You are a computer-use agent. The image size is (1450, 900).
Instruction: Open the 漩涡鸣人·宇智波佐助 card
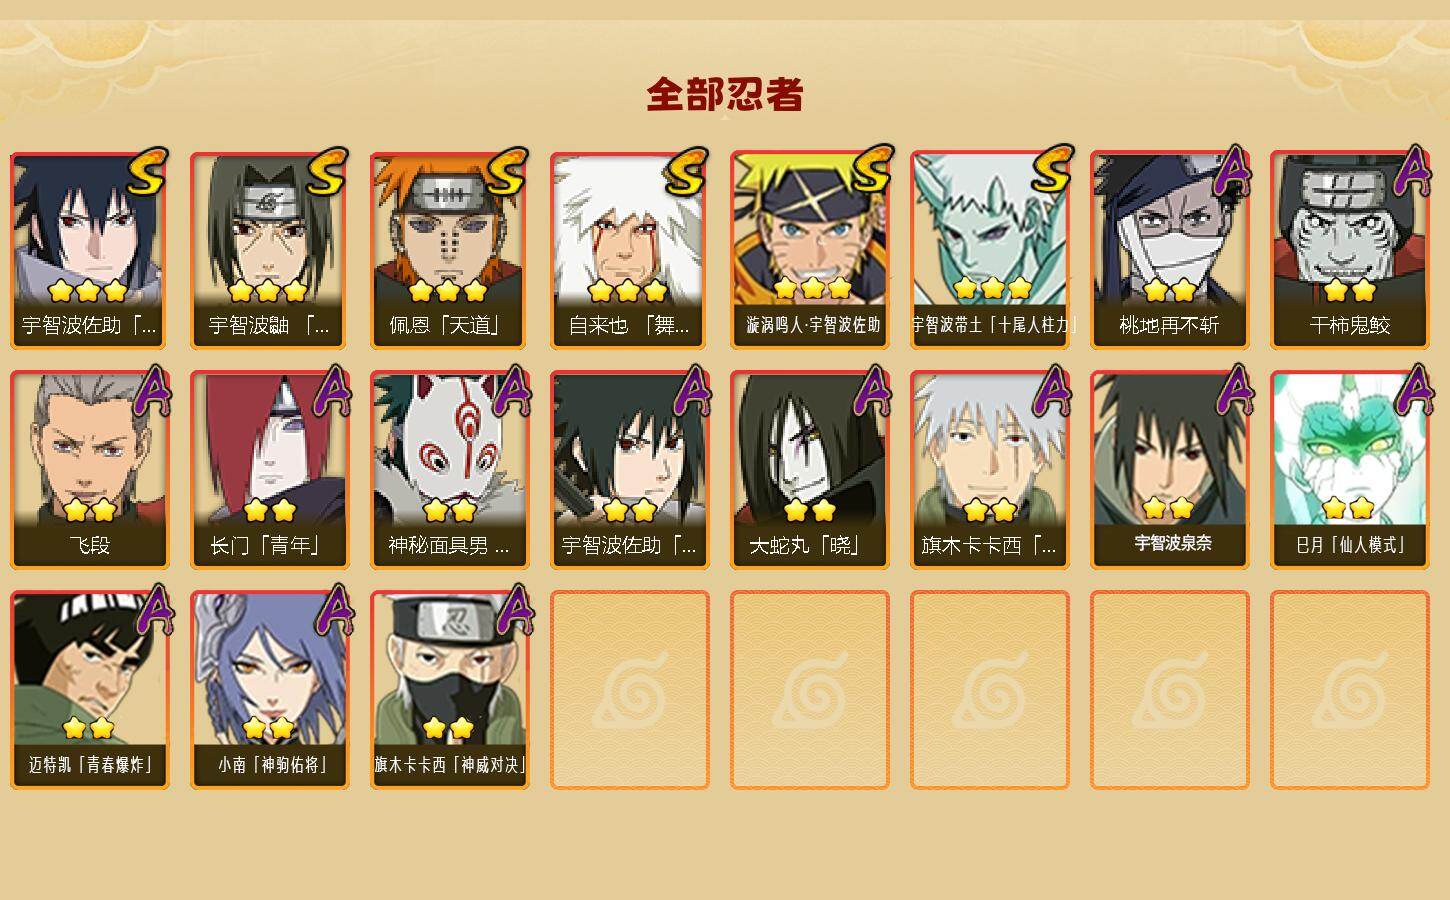(810, 250)
